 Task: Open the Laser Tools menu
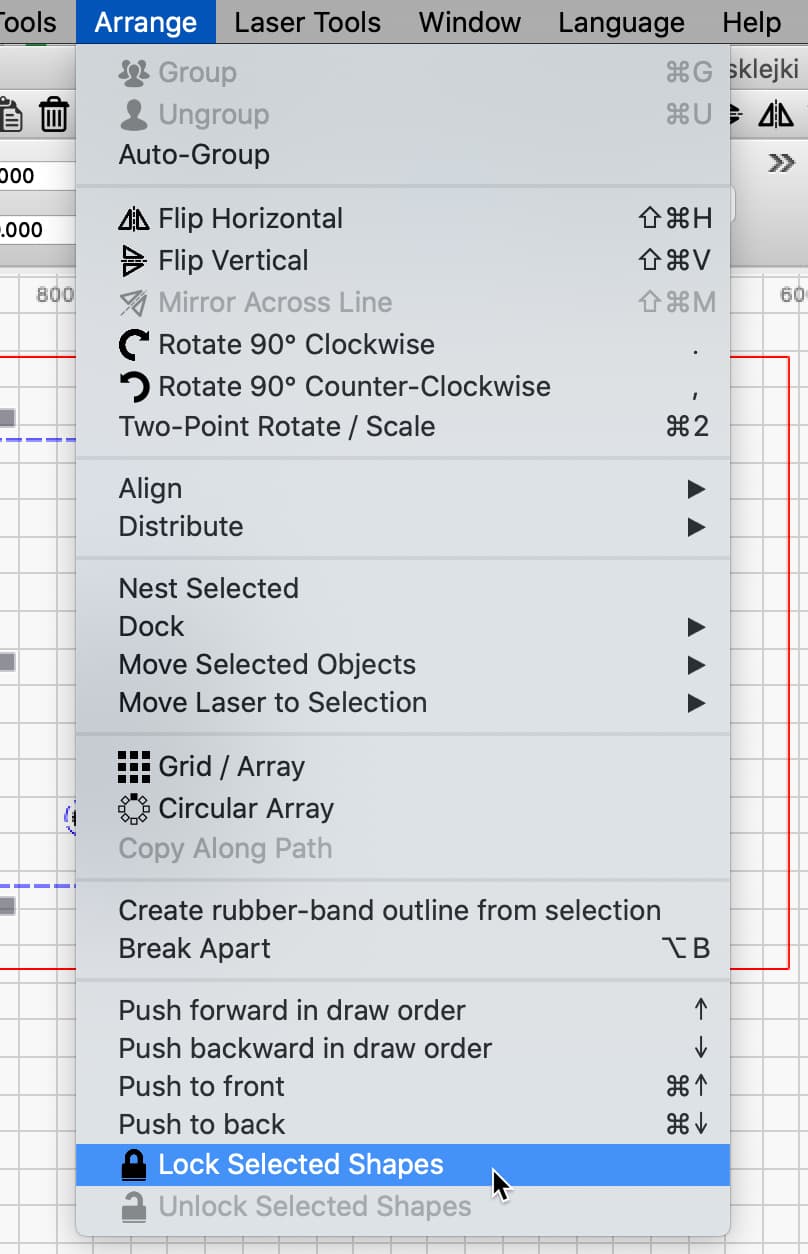[307, 22]
